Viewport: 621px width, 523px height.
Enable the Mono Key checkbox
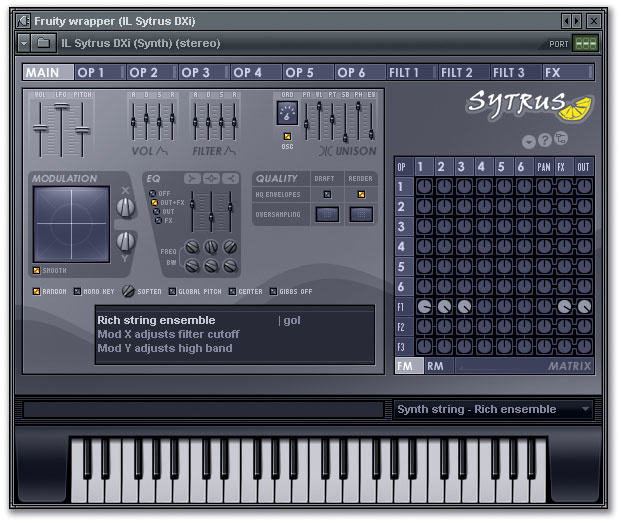coord(78,291)
